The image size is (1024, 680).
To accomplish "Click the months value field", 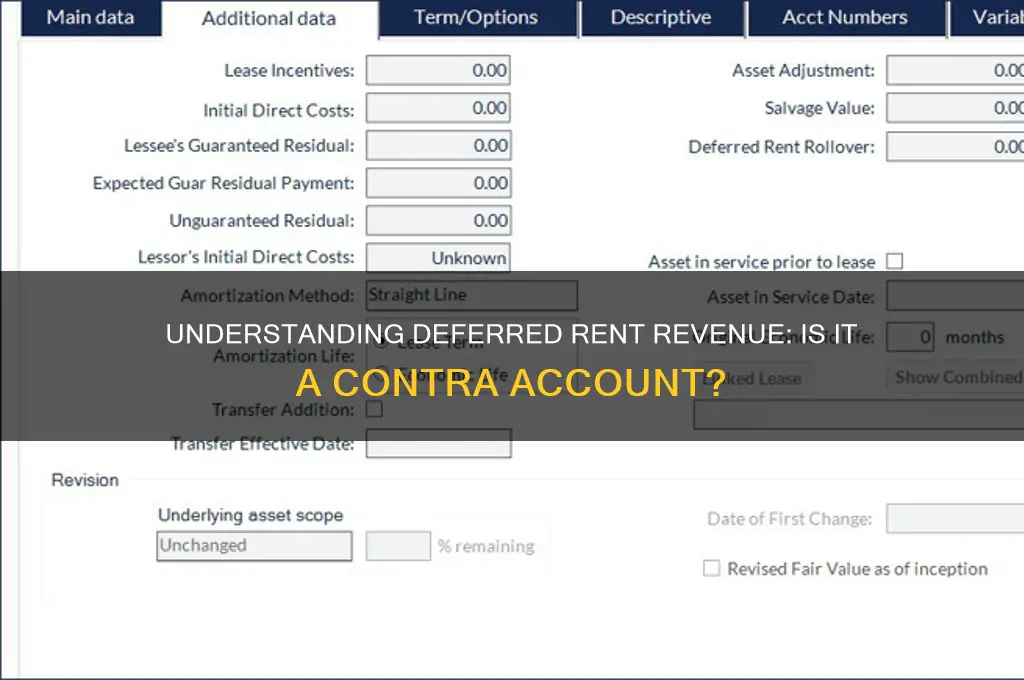I will 910,337.
